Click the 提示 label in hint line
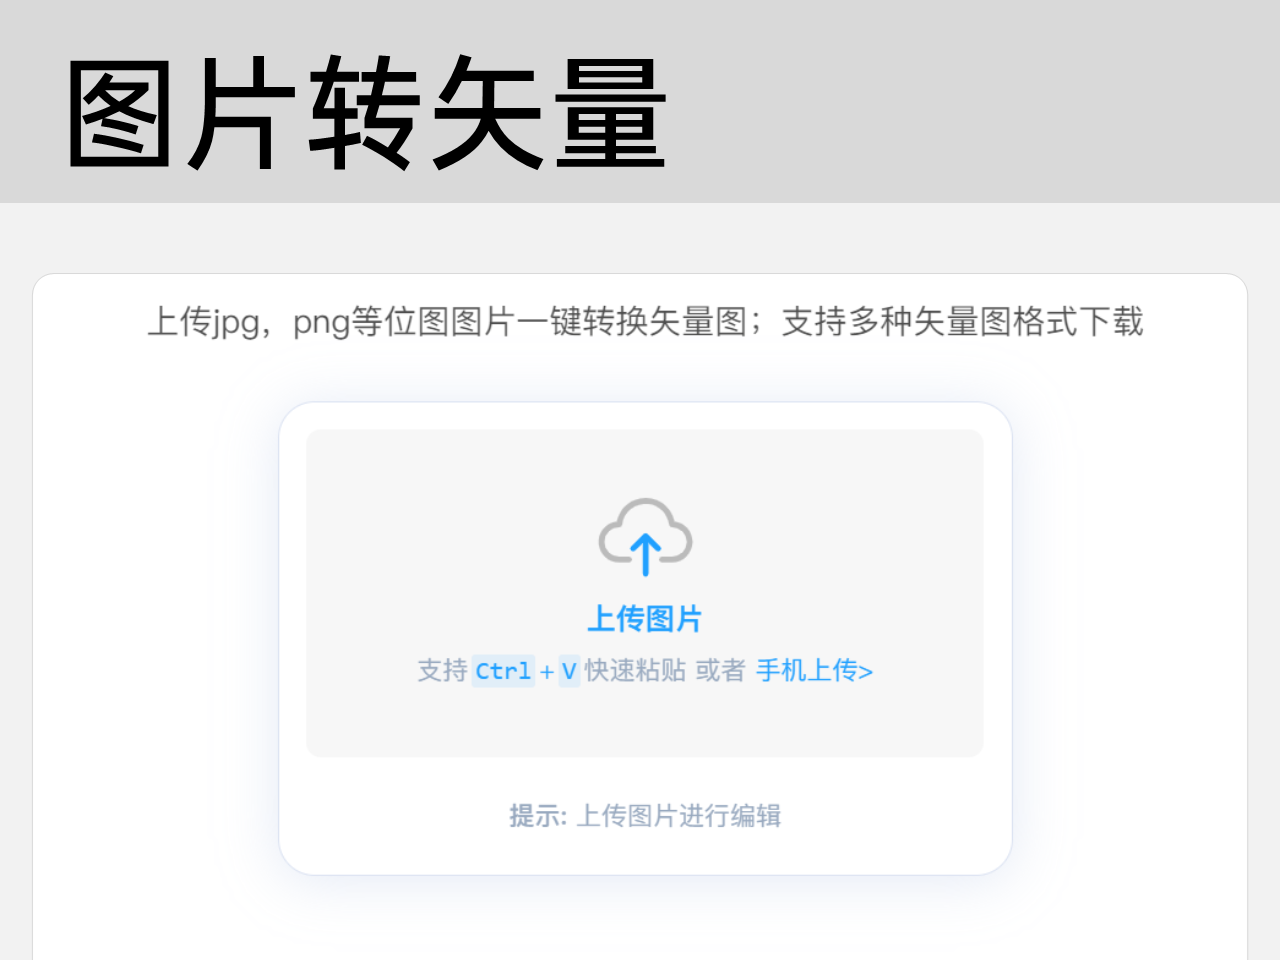1280x960 pixels. 534,816
